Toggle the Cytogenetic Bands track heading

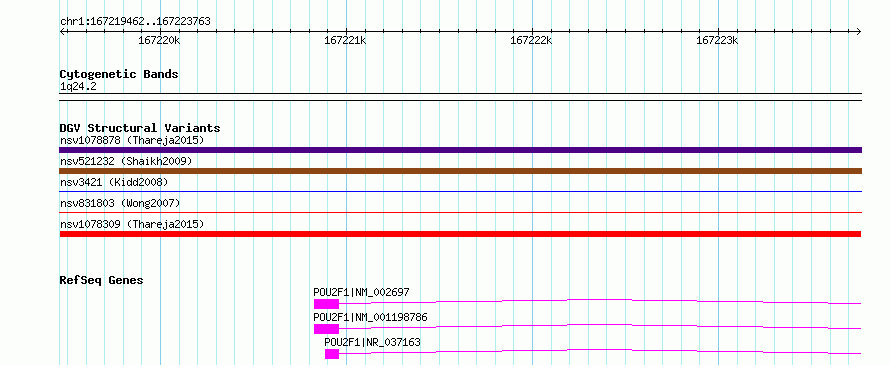click(x=119, y=74)
